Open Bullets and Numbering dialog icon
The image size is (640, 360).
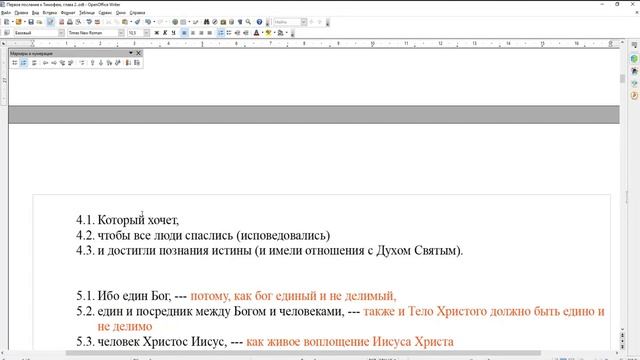point(137,63)
